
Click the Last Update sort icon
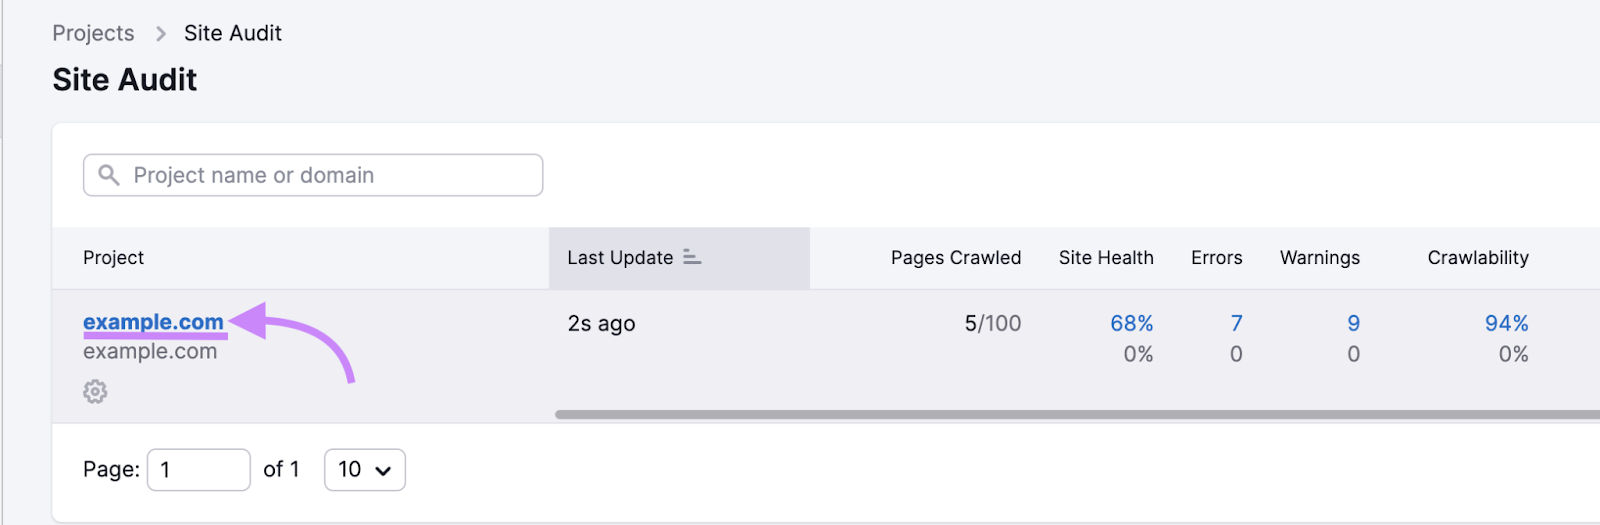click(x=692, y=257)
